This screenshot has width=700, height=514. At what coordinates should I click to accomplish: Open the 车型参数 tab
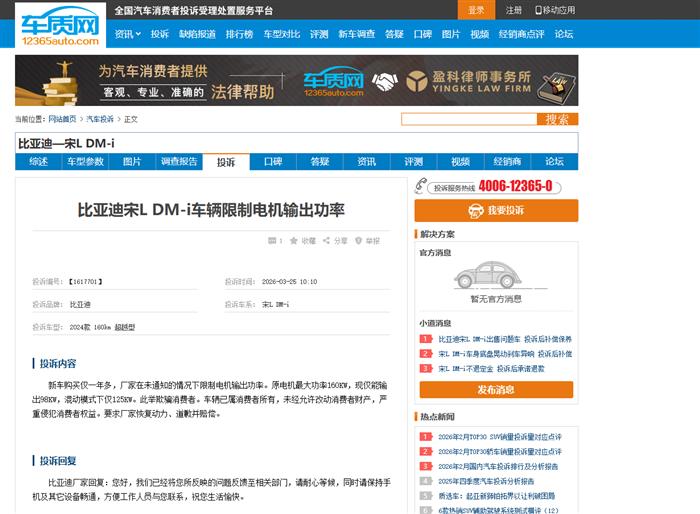coord(85,162)
